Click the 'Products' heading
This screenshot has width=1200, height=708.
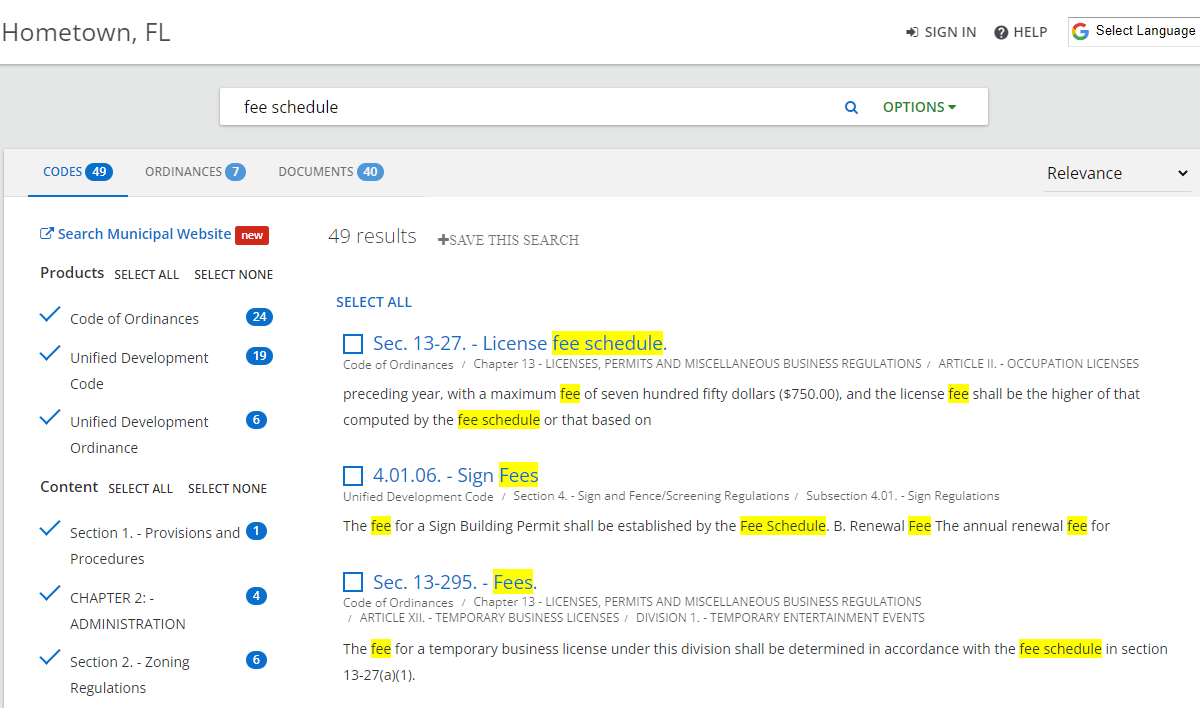[72, 273]
